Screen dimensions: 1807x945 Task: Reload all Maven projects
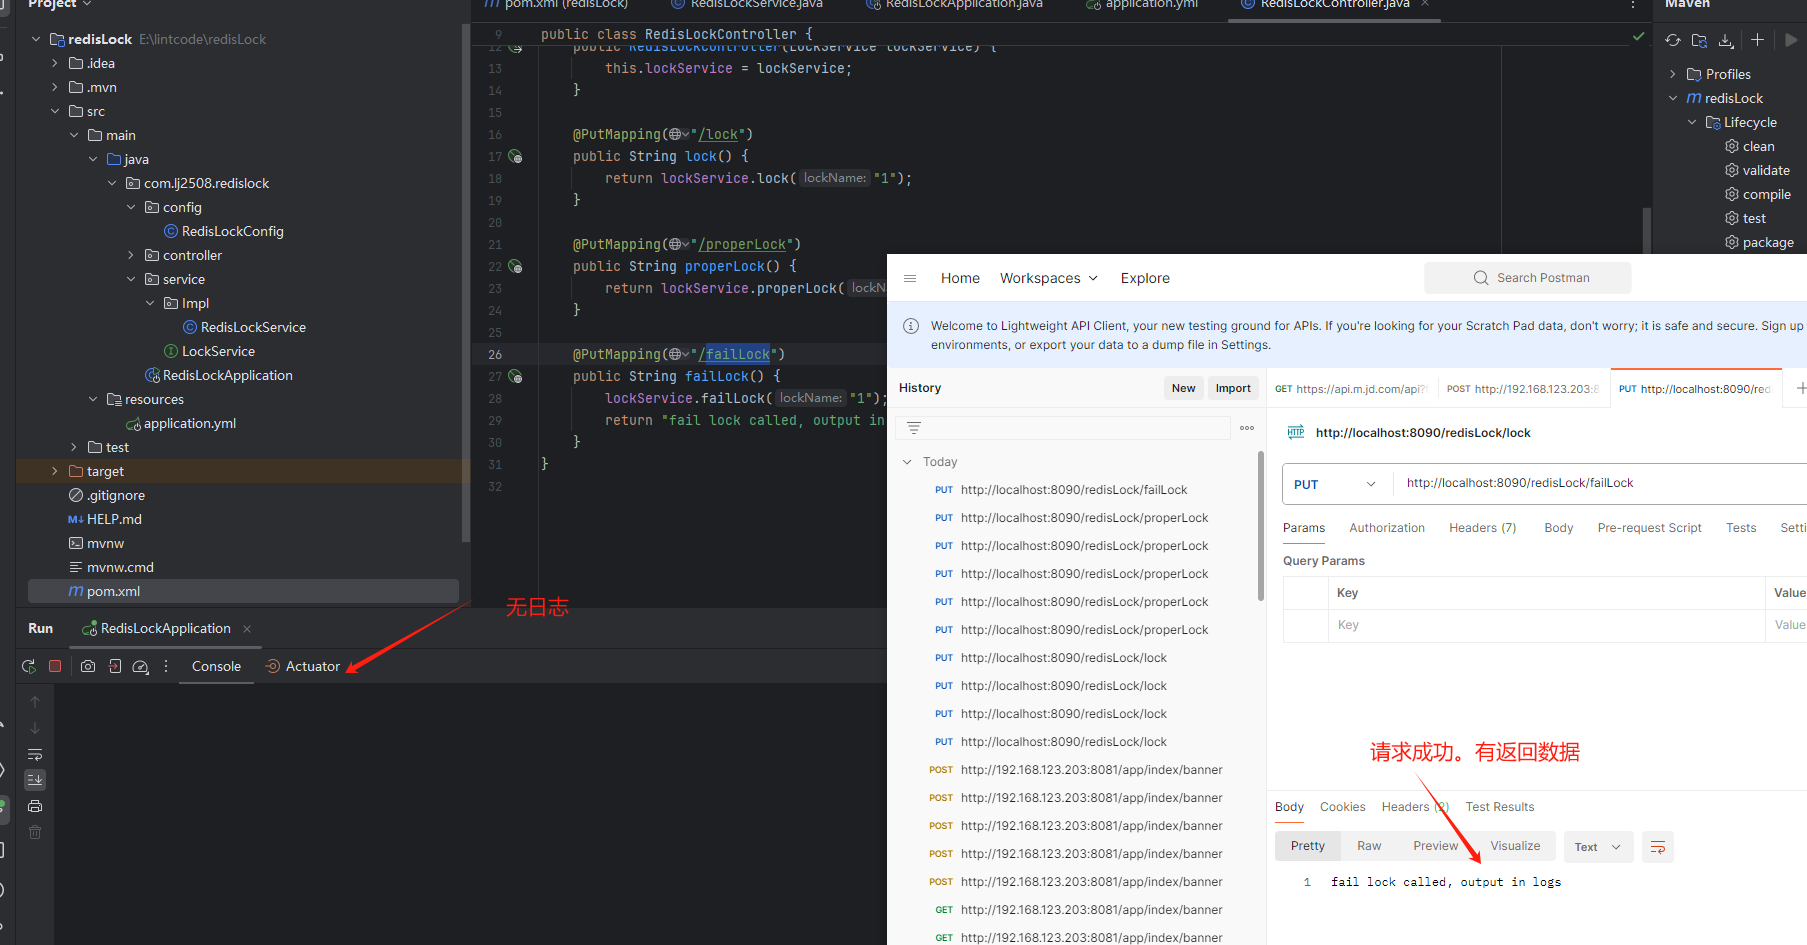click(1673, 40)
